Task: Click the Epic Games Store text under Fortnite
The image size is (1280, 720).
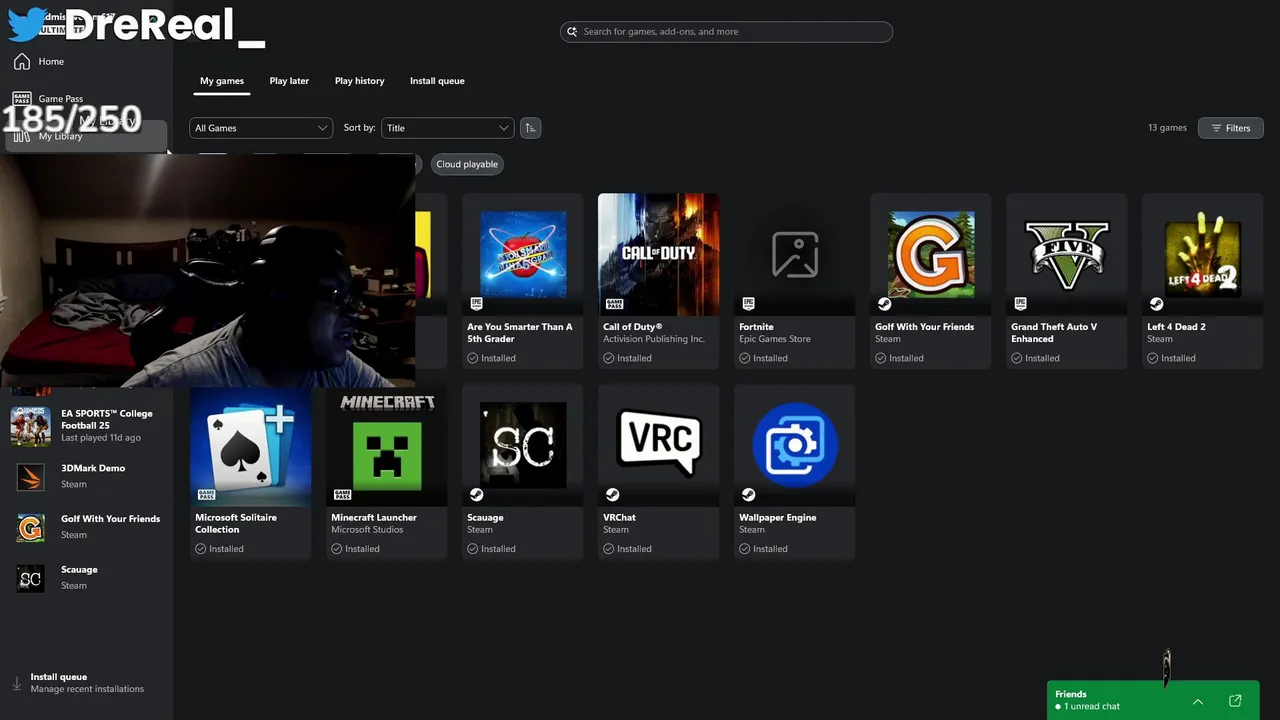Action: coord(775,339)
